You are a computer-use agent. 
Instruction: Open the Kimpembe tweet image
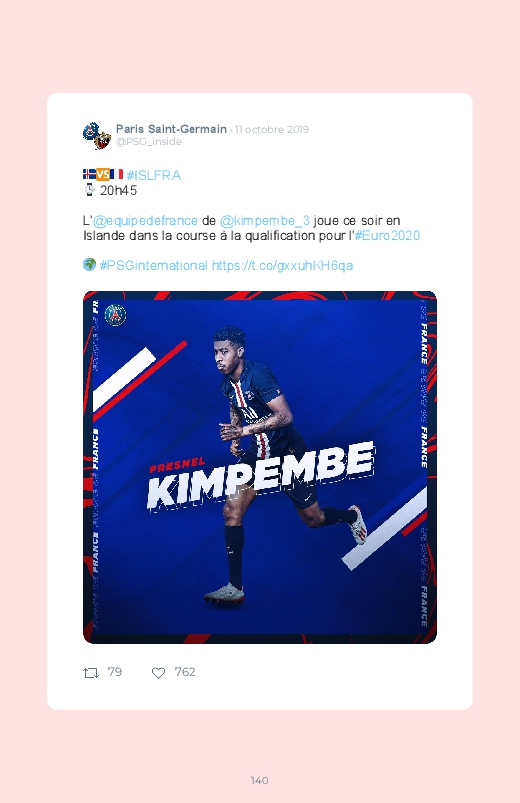point(260,467)
